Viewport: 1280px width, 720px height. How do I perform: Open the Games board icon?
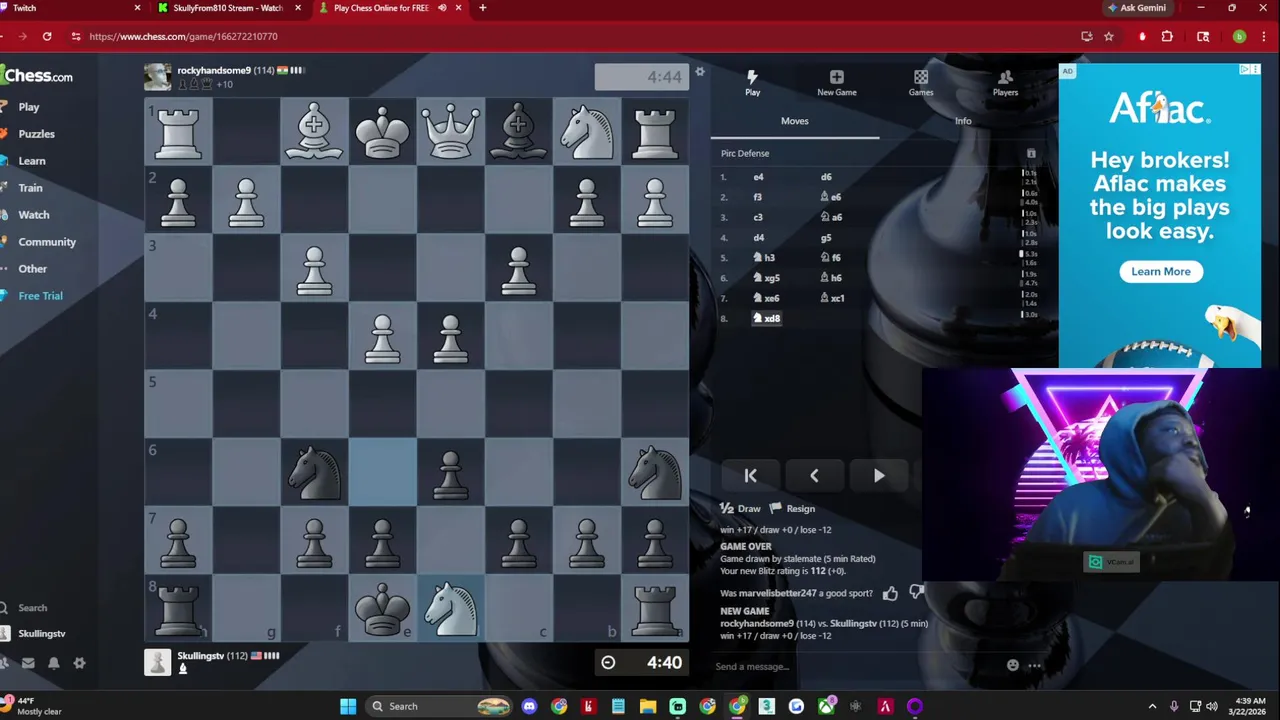[x=921, y=83]
